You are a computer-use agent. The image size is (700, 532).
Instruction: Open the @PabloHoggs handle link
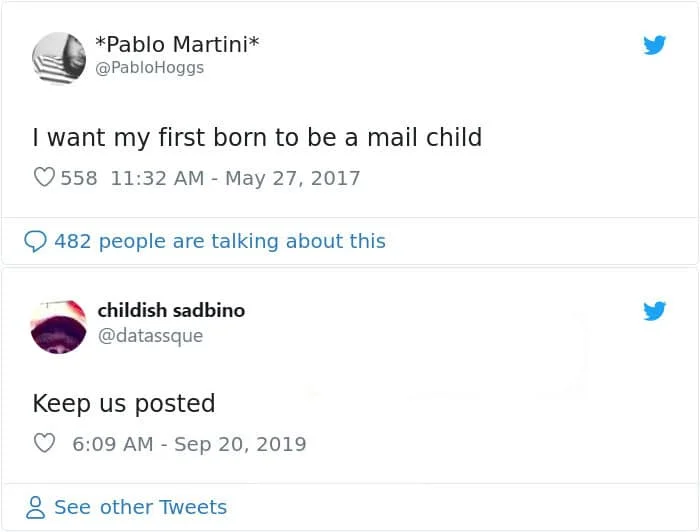point(148,69)
